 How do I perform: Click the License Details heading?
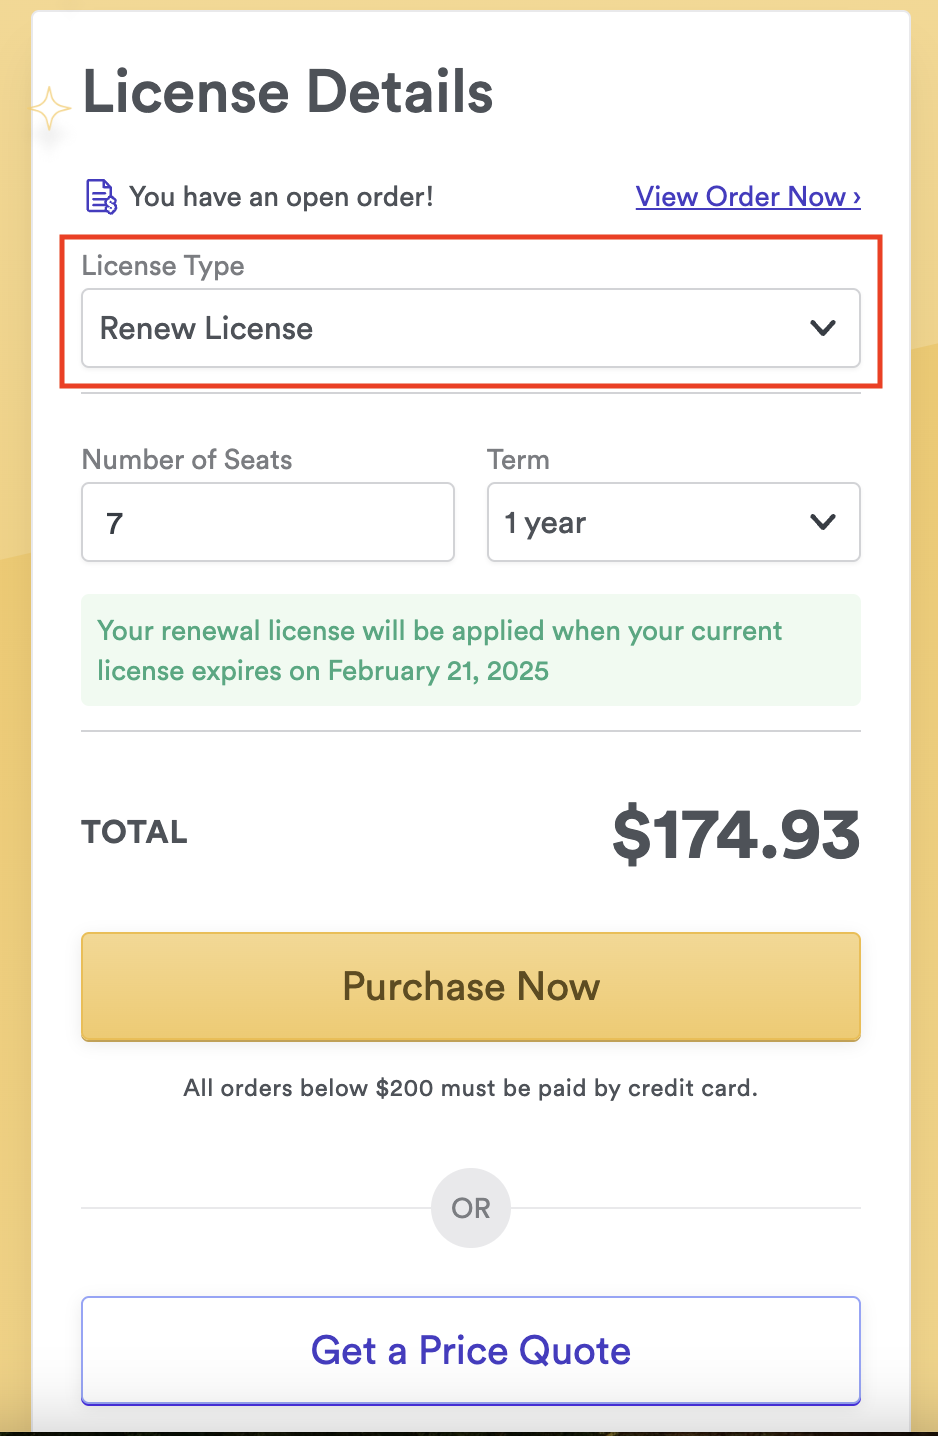[x=288, y=92]
